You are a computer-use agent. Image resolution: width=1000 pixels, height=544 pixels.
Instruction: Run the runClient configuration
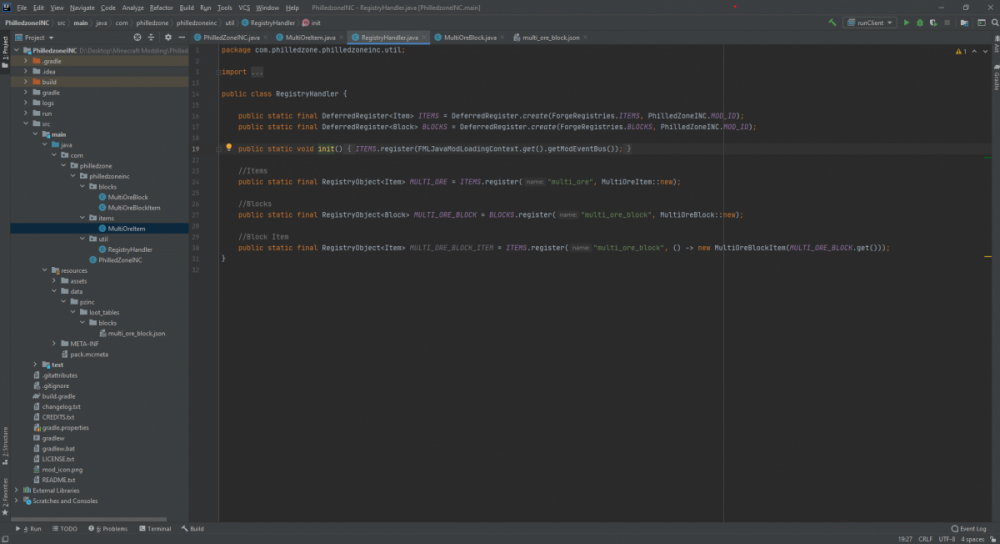coord(906,22)
